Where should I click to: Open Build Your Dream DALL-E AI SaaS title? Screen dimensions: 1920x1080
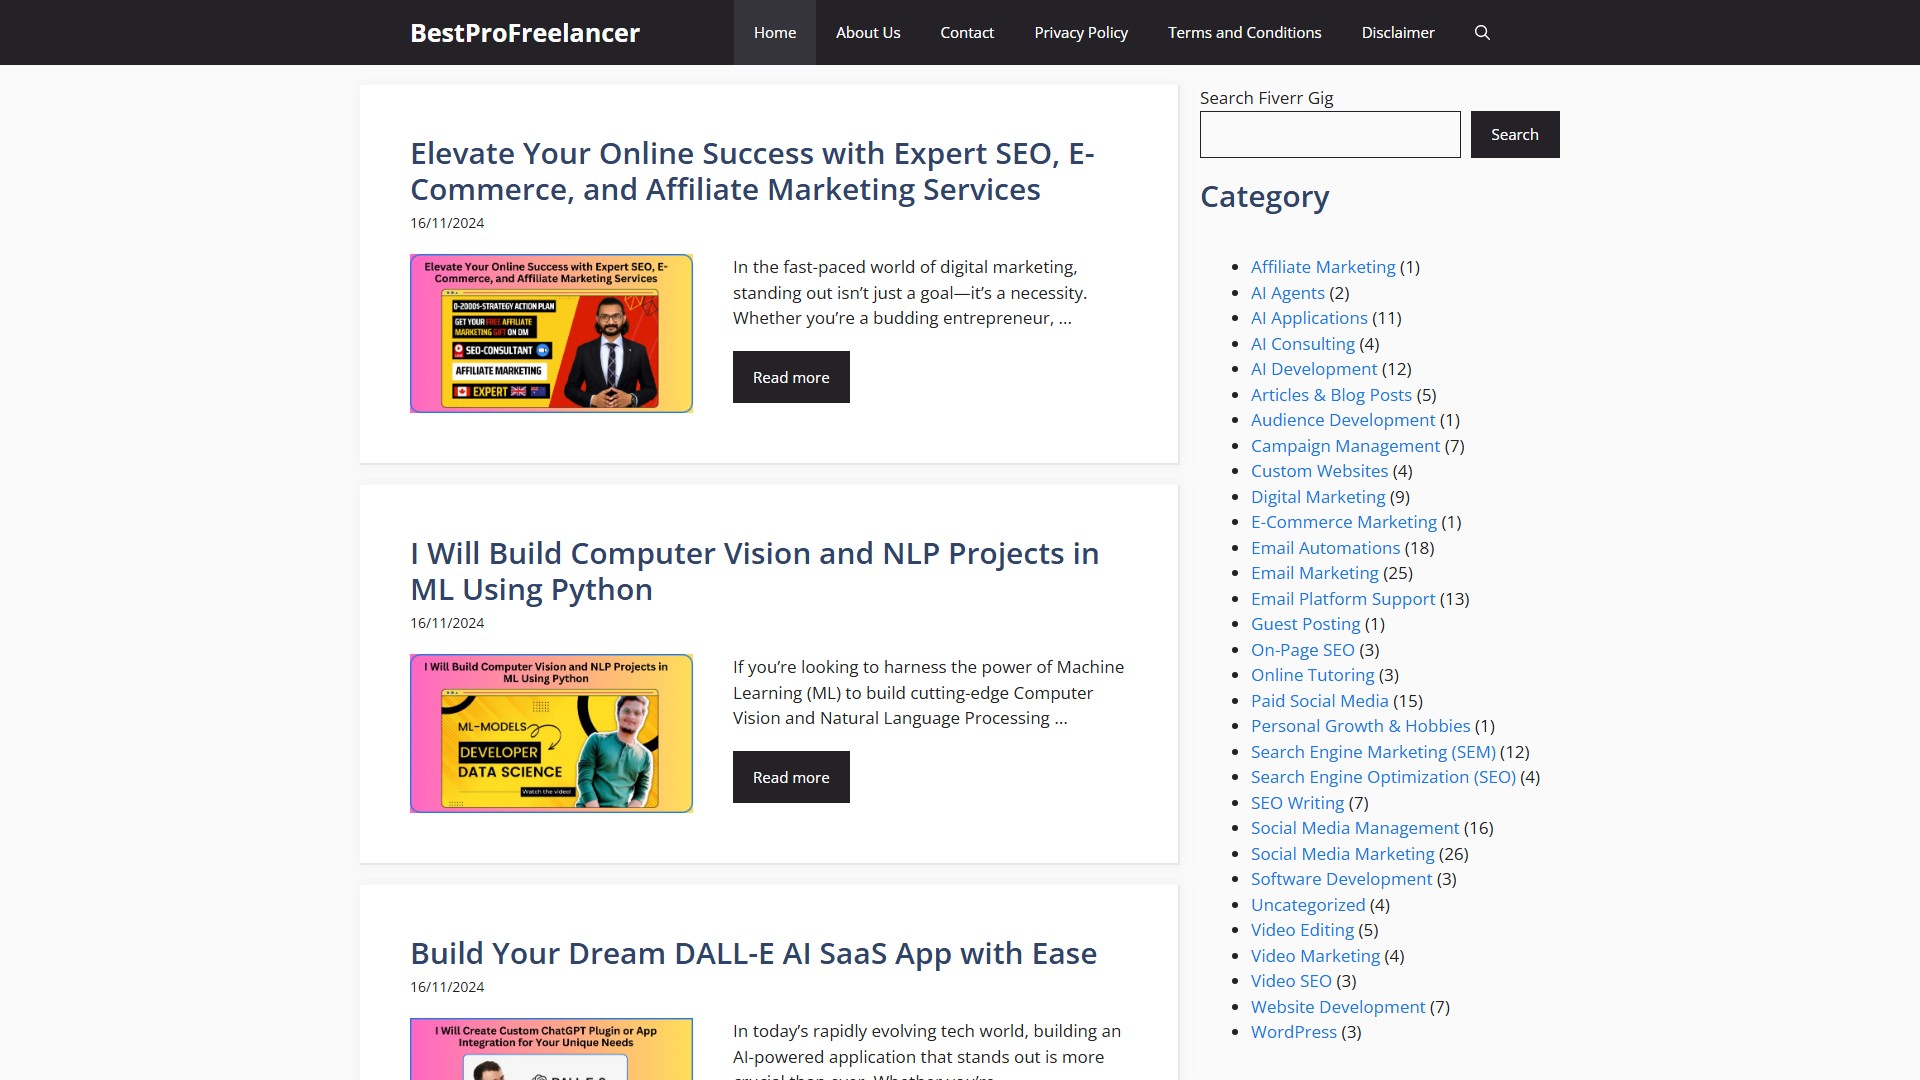coord(753,953)
